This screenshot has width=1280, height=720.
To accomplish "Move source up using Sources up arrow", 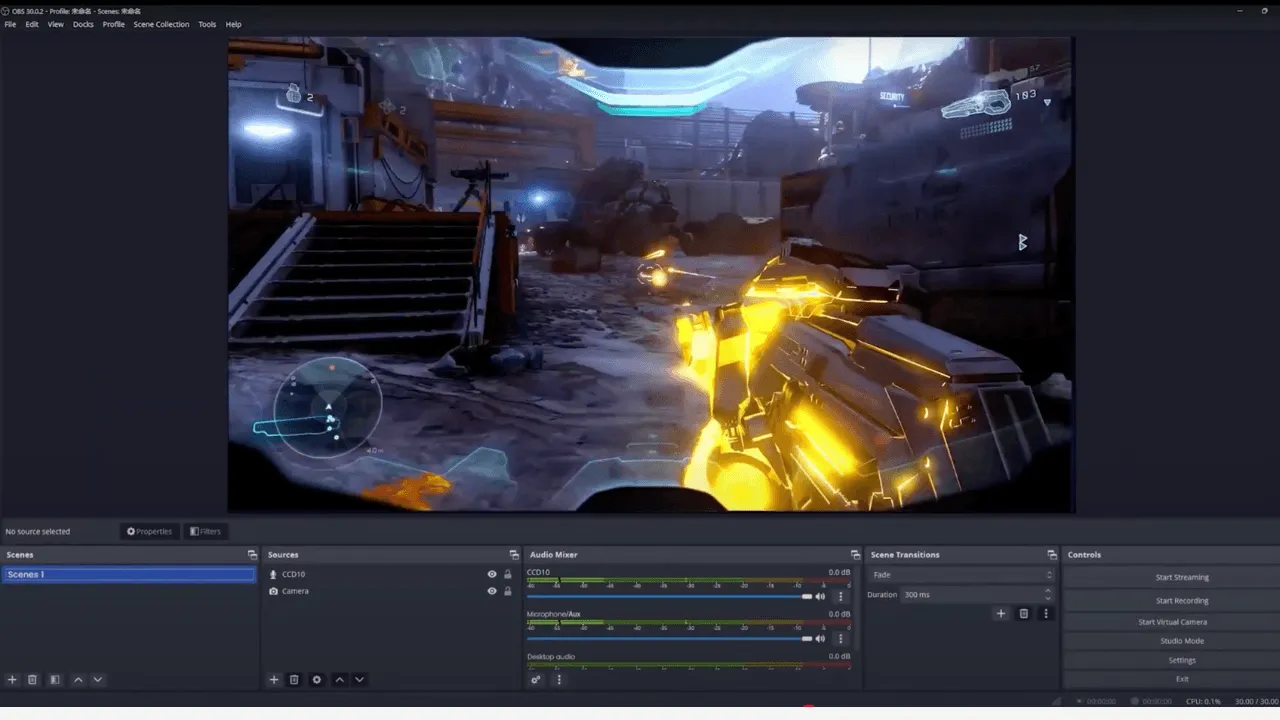I will pos(340,679).
